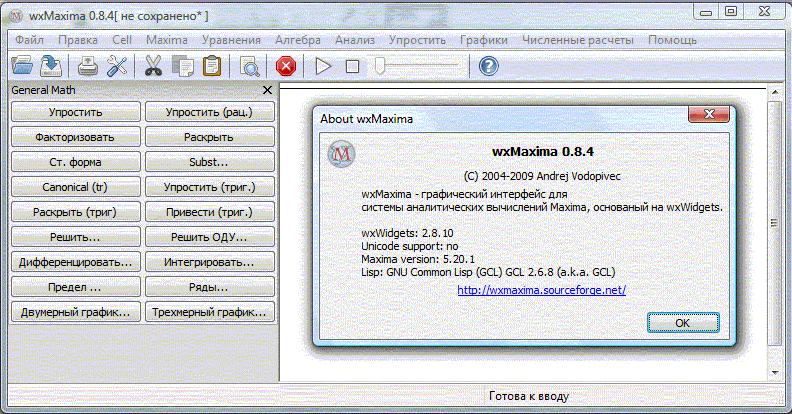Open the configure wxMaxima tools icon
This screenshot has width=792, height=414.
point(117,66)
